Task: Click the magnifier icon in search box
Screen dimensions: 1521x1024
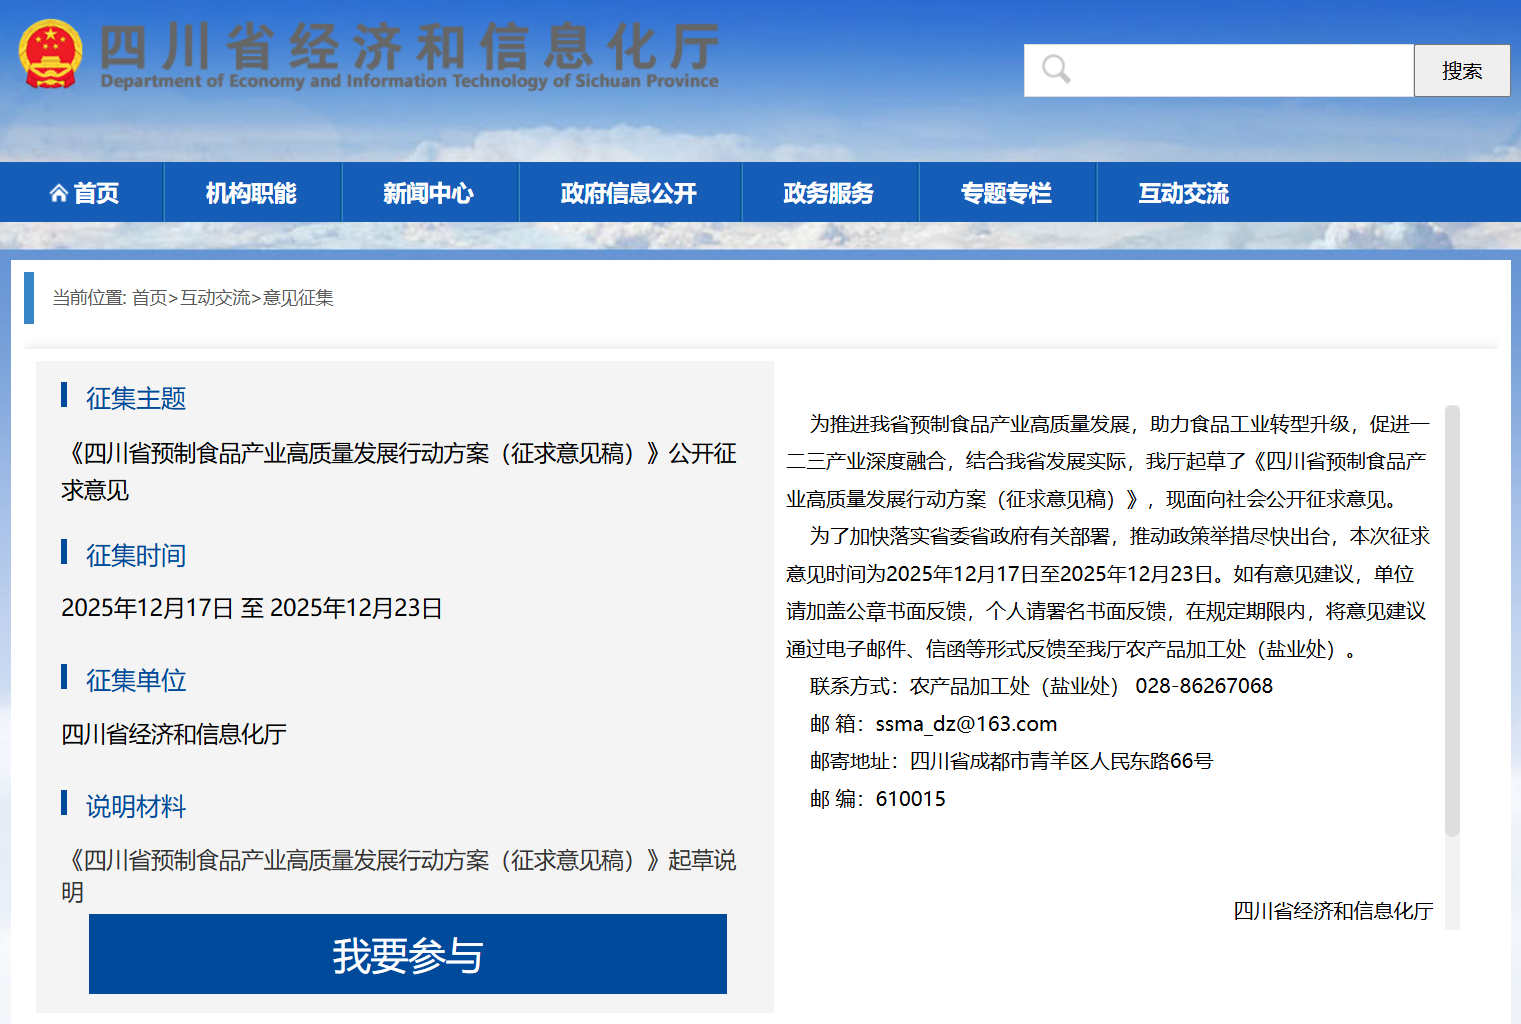Action: [1056, 70]
